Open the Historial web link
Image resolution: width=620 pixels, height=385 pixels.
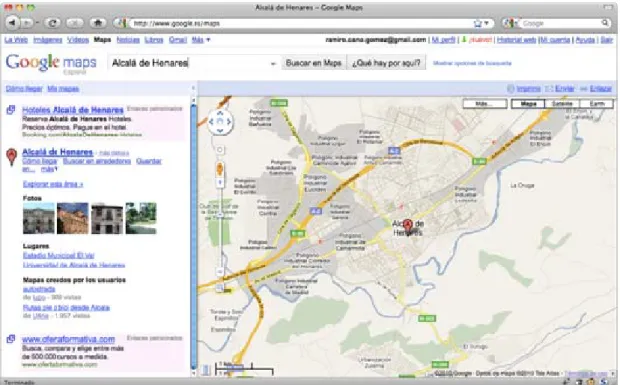coord(516,40)
